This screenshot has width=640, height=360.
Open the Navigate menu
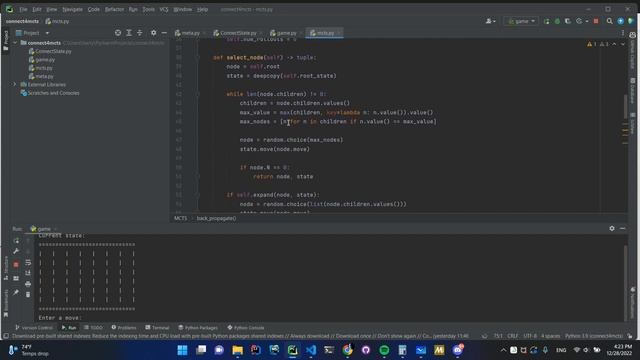point(72,9)
